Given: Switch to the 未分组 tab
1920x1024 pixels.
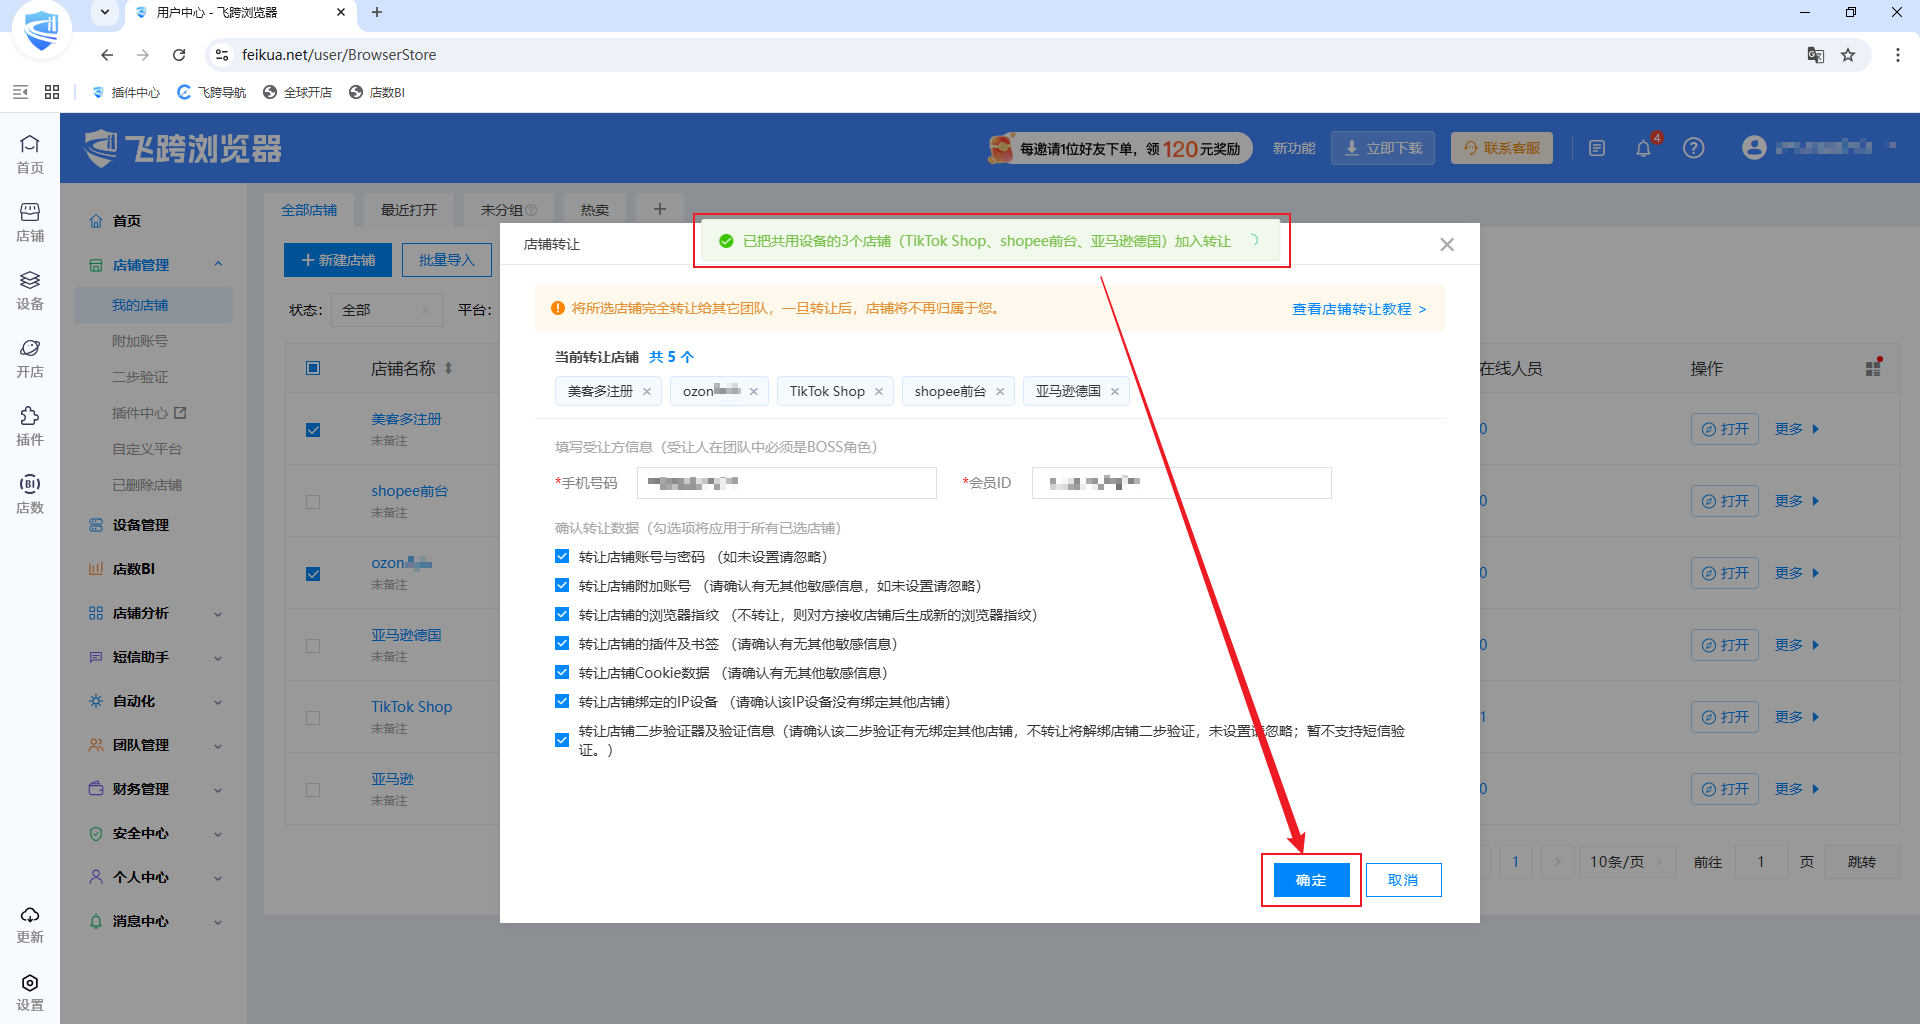Looking at the screenshot, I should (509, 210).
